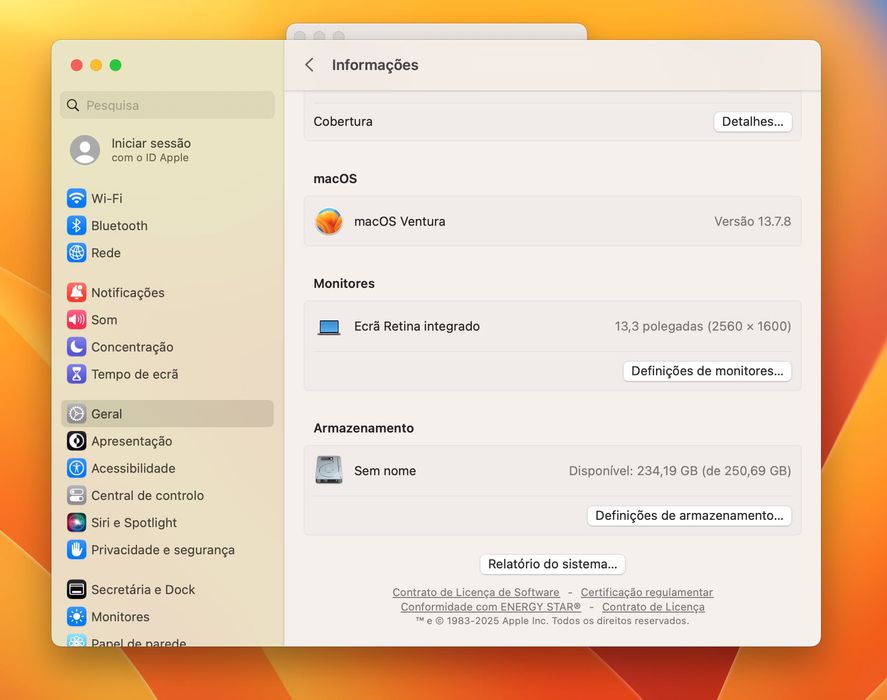Click the Monitores sun icon in sidebar
887x700 pixels.
click(76, 616)
